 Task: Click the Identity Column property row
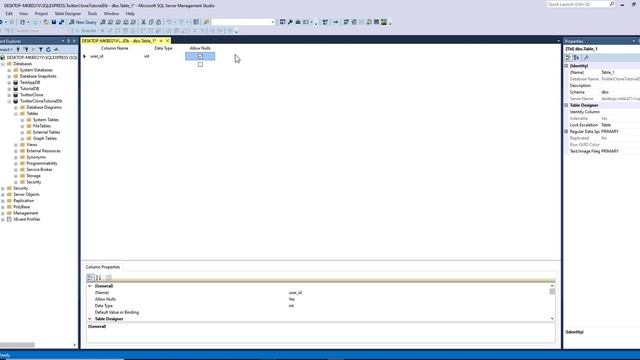coord(602,112)
